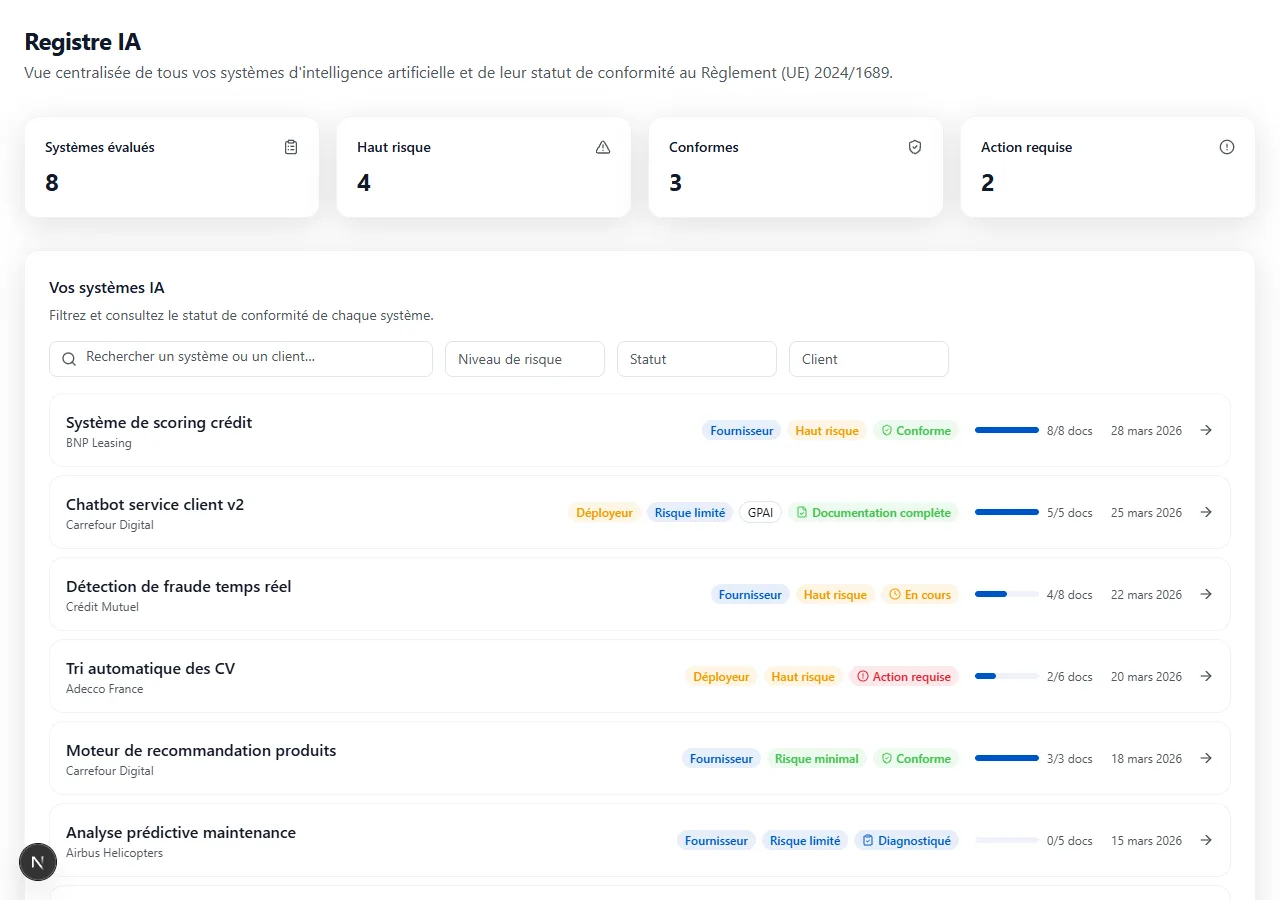Click the Next.js dev tools logo button

38,862
